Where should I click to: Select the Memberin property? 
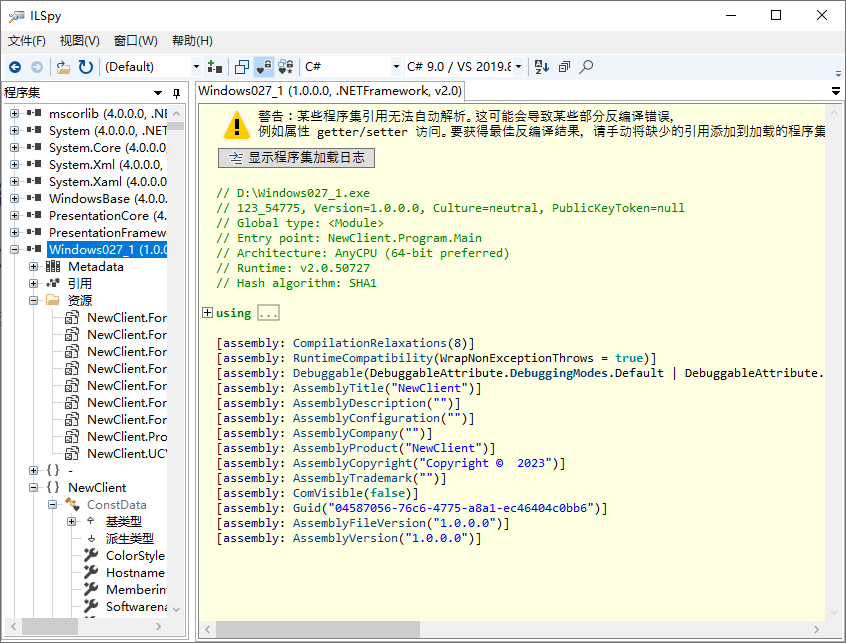pos(136,590)
